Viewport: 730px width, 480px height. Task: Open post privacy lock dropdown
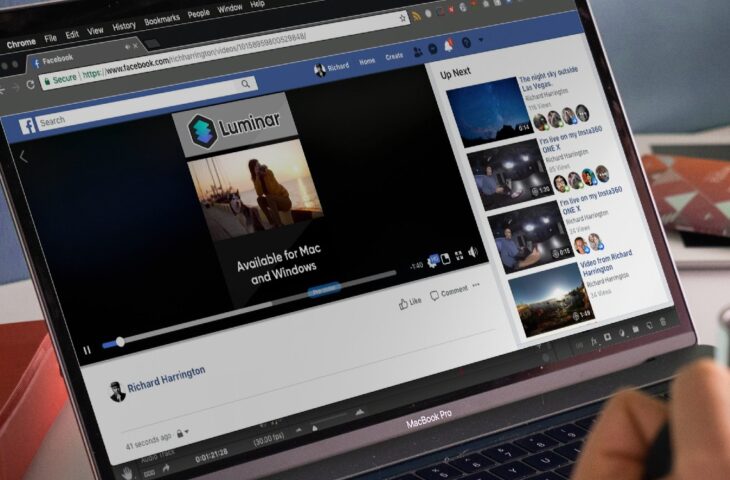pos(182,433)
